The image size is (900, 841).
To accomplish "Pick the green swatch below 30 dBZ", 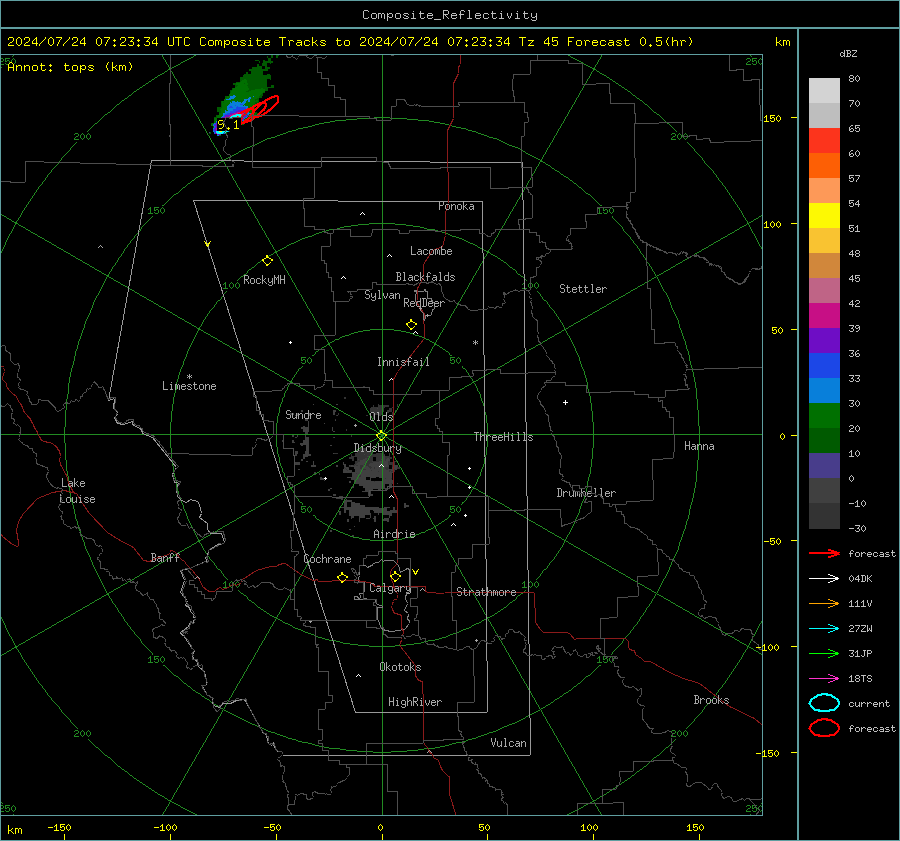I will [824, 415].
